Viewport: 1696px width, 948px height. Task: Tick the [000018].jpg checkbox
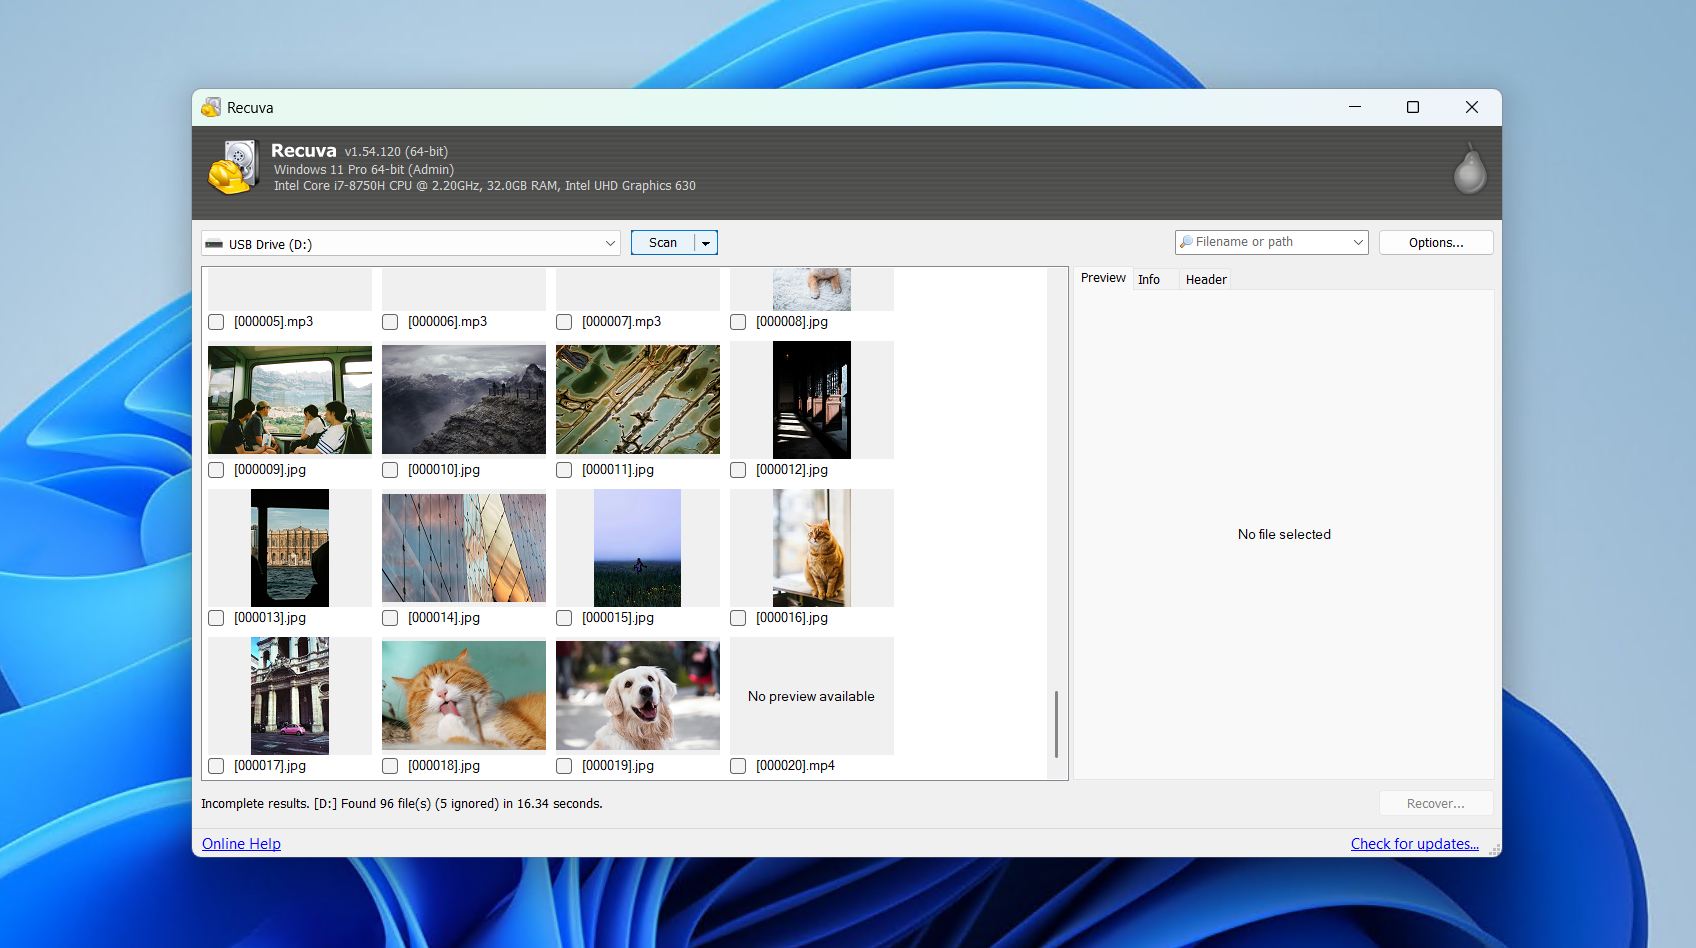coord(390,766)
